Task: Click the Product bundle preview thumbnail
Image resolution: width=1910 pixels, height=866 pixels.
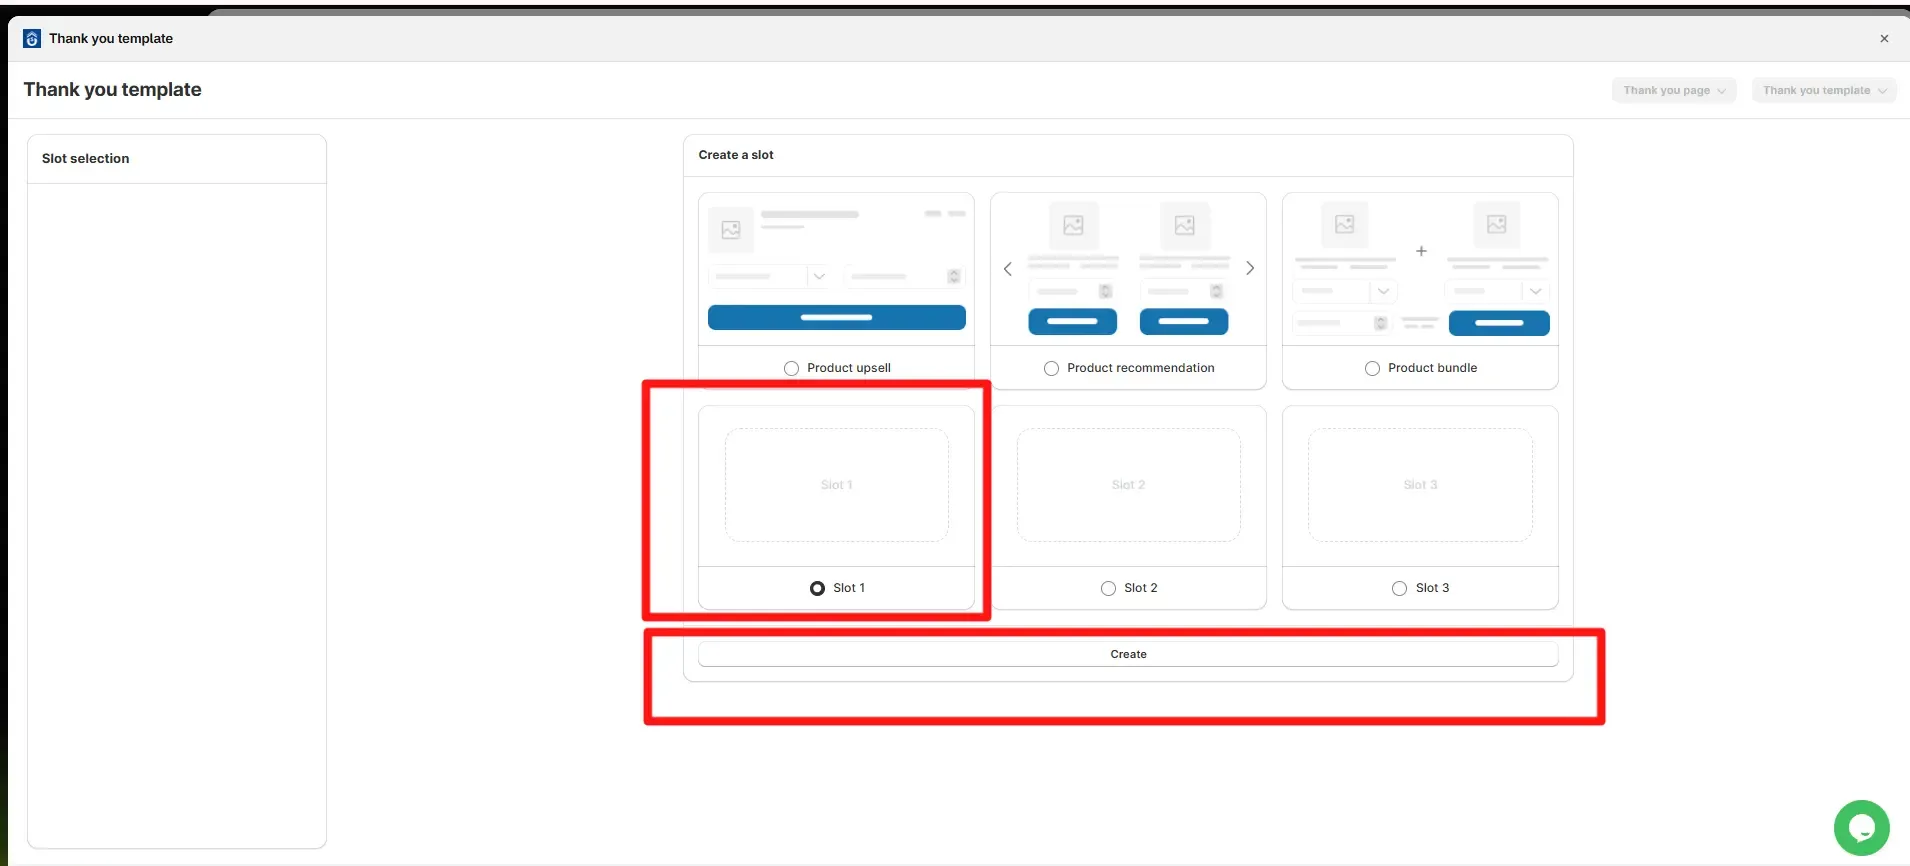Action: [1420, 269]
